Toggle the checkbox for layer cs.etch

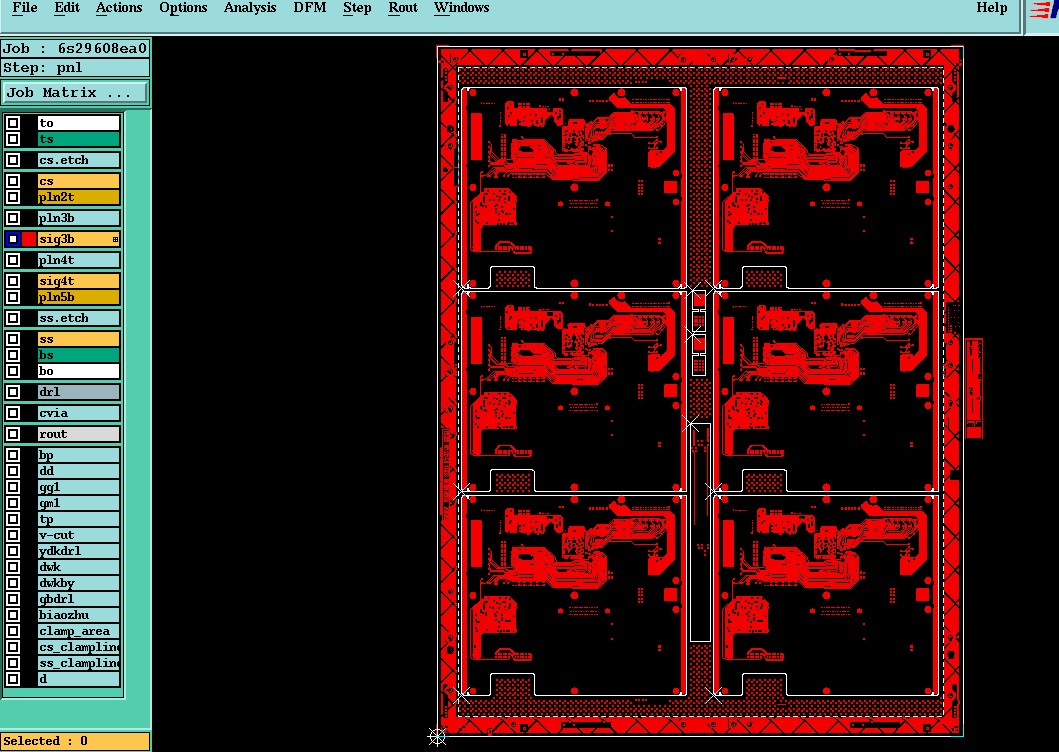coord(13,160)
